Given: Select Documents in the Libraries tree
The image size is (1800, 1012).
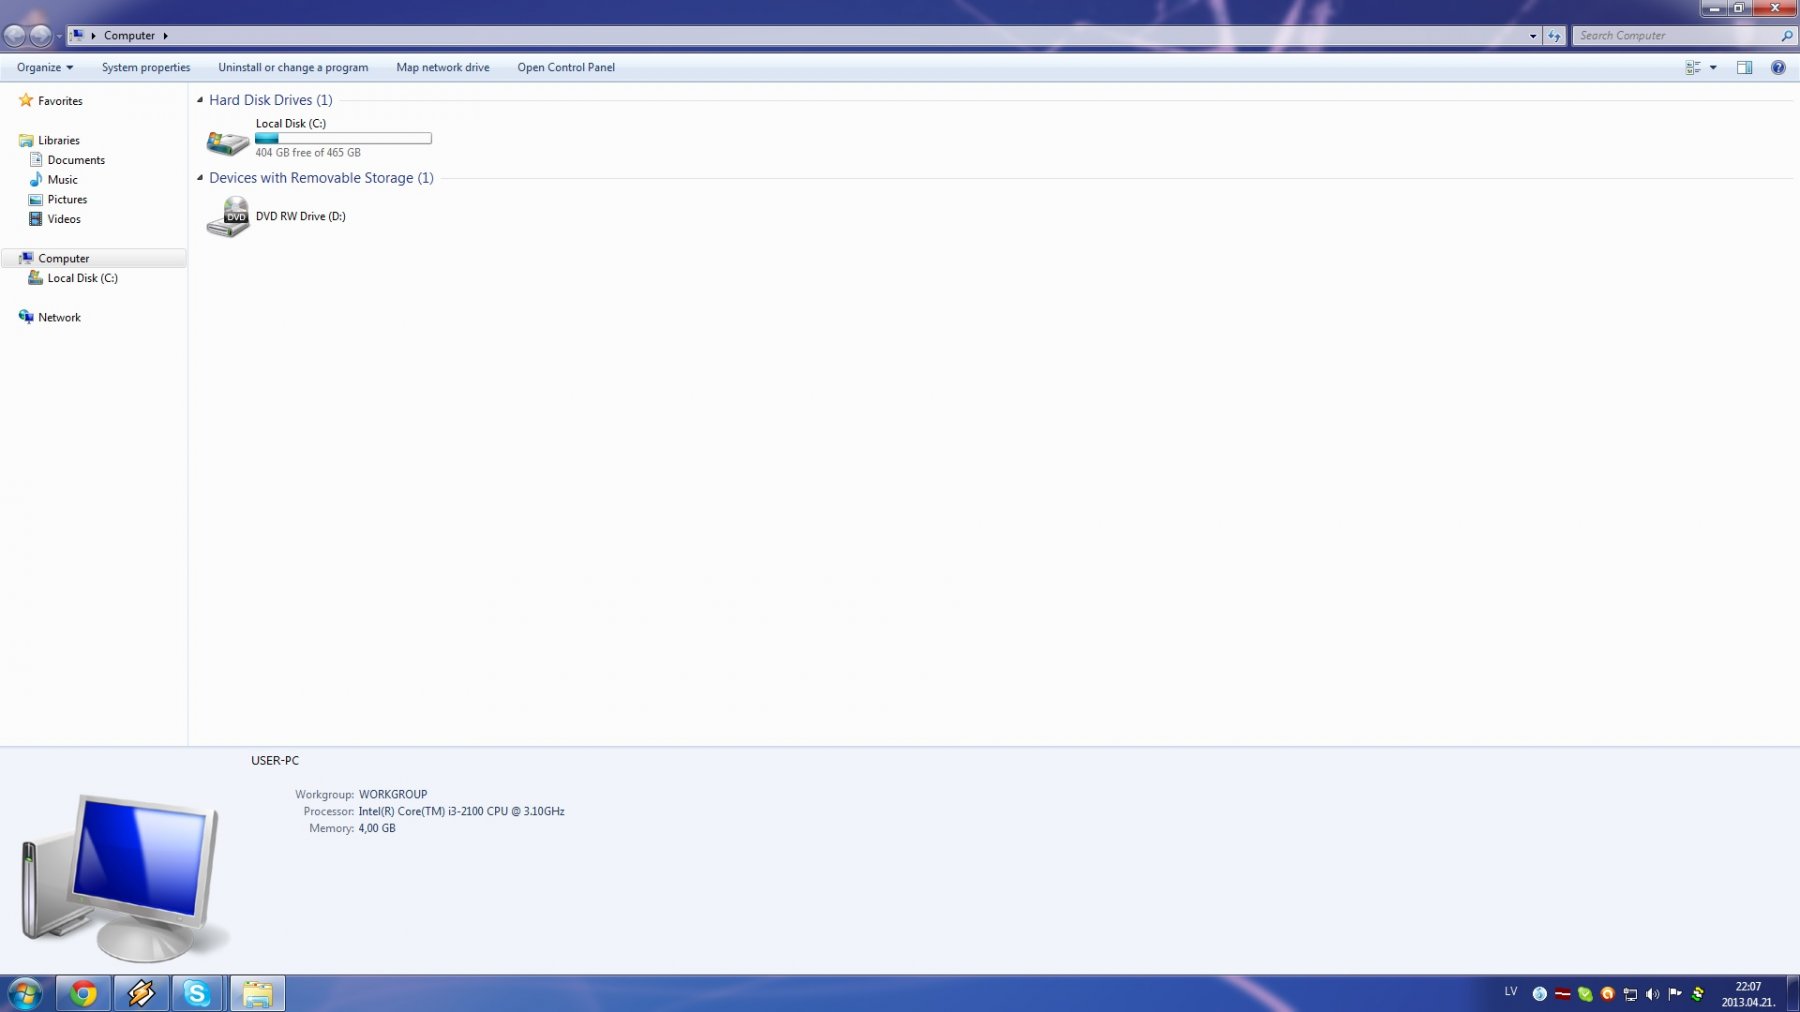Looking at the screenshot, I should 76,160.
